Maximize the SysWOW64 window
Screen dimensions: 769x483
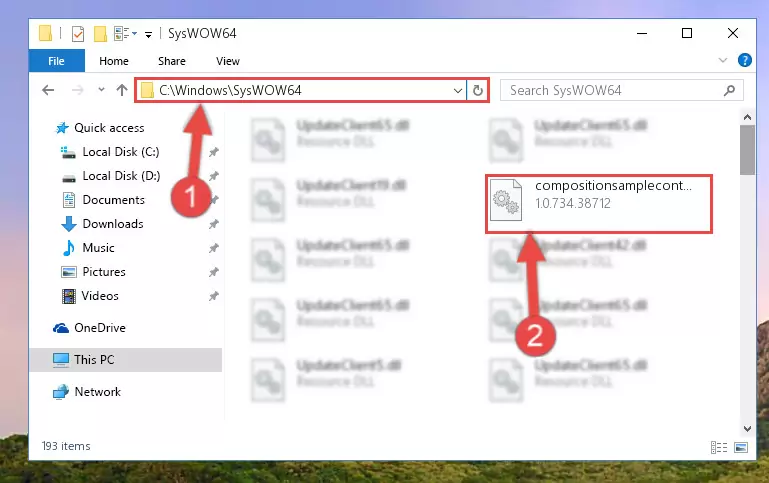[x=687, y=33]
